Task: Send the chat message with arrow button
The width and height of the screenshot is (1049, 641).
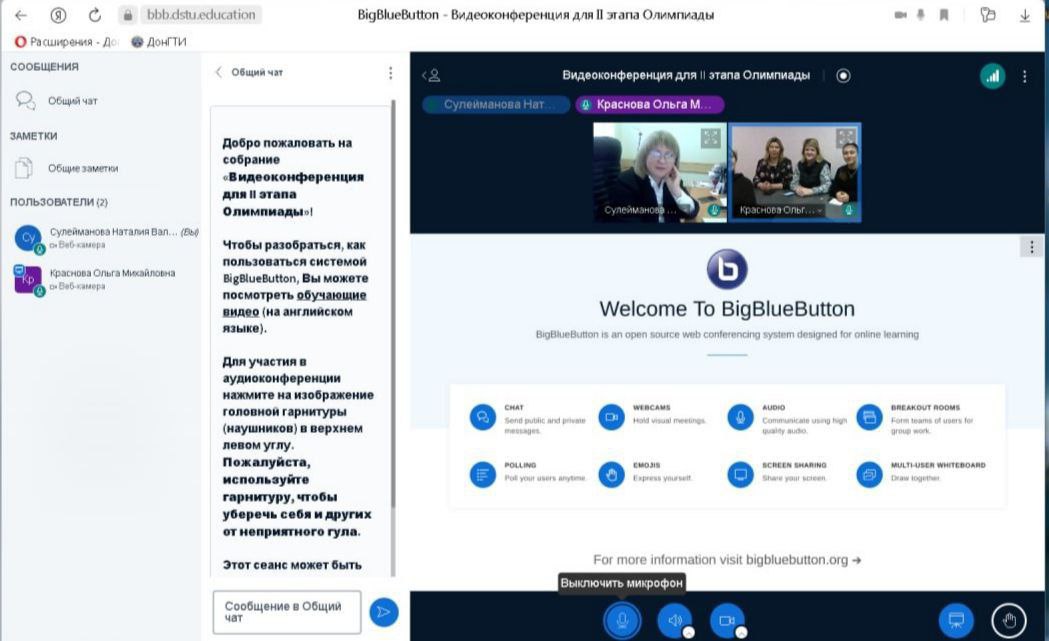Action: point(384,612)
